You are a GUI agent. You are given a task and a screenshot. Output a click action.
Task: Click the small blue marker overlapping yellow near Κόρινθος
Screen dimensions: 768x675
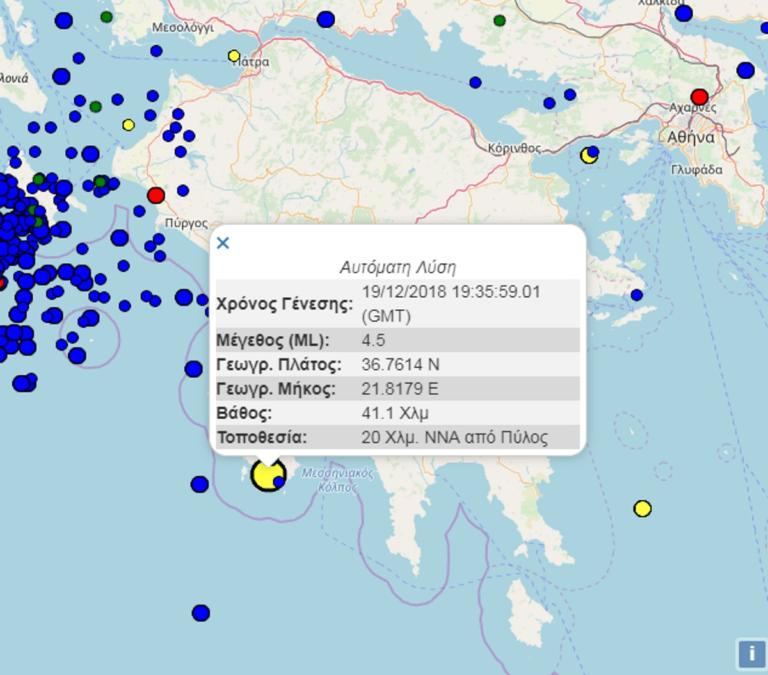tap(593, 152)
